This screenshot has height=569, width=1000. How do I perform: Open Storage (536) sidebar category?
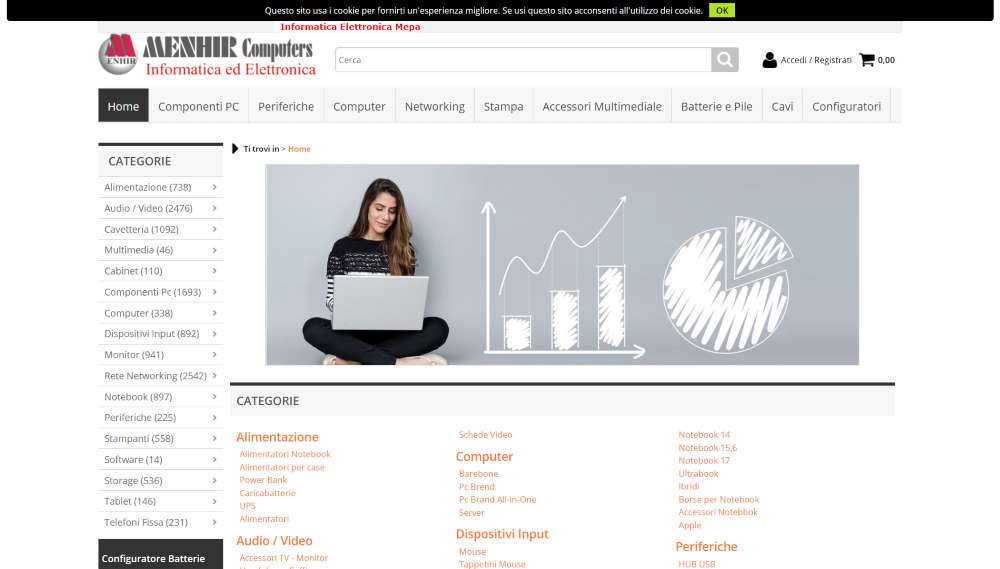tap(161, 480)
